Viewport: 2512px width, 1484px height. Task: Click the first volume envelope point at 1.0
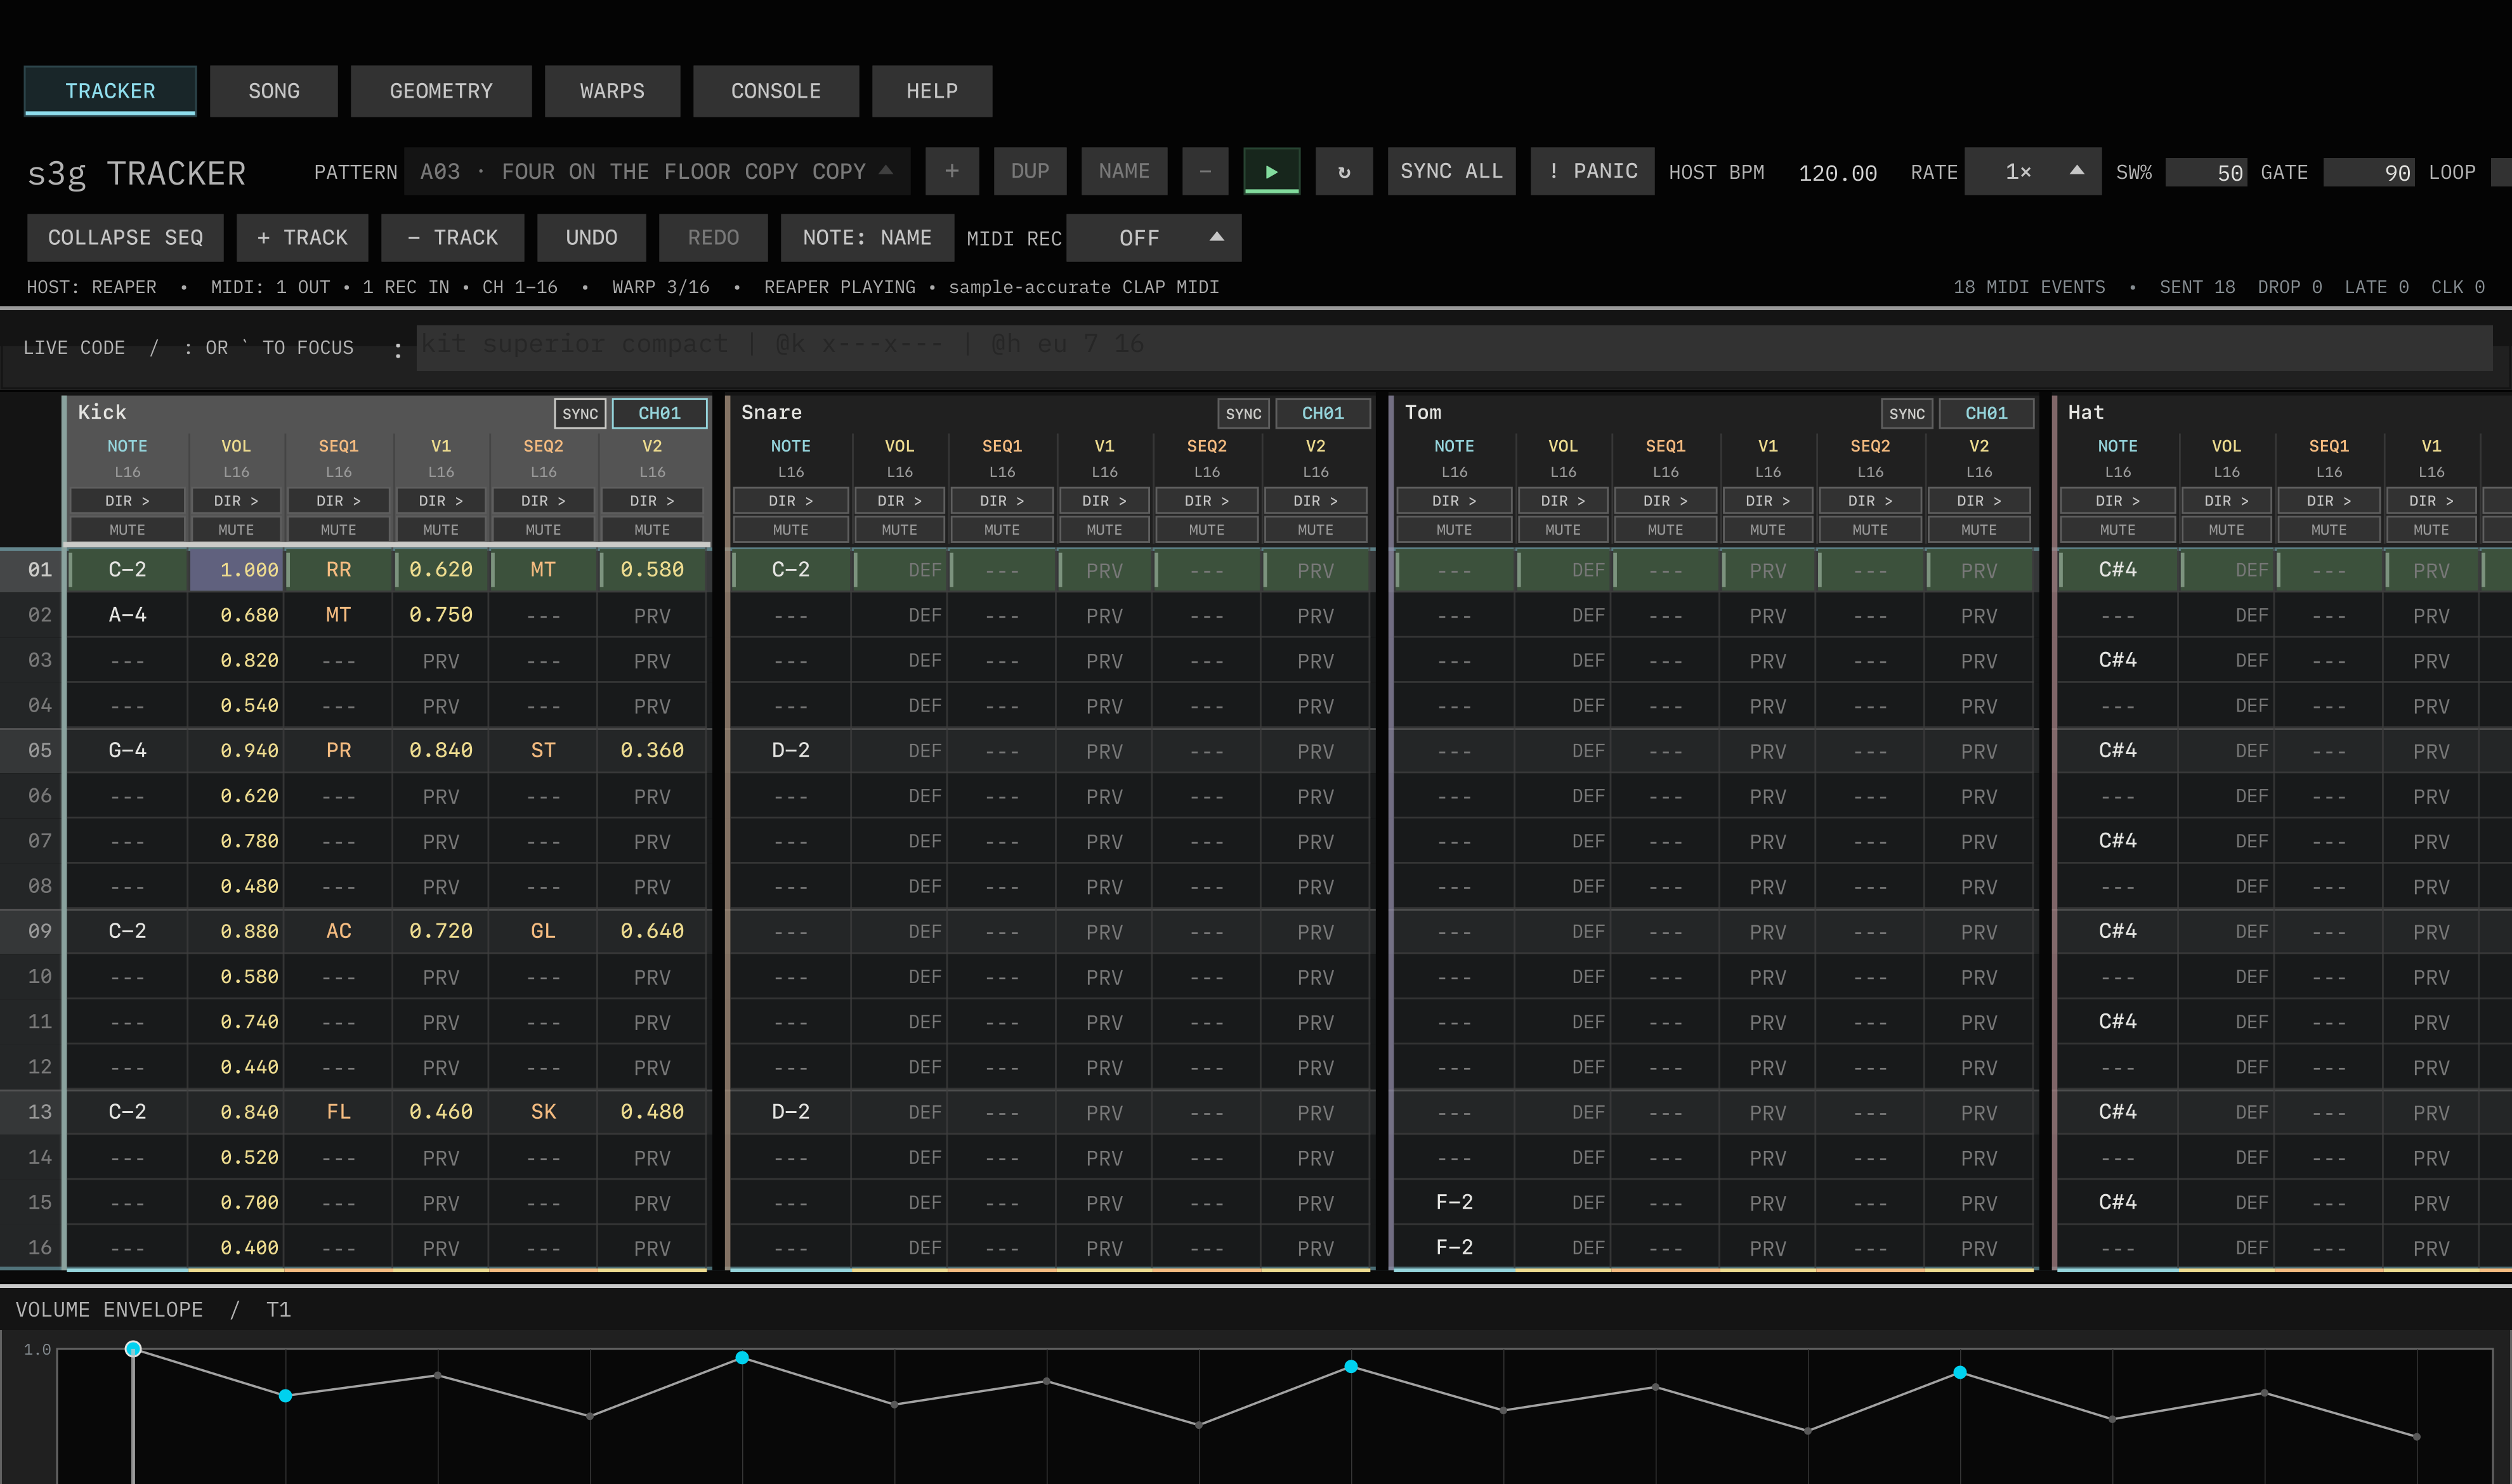tap(133, 1349)
